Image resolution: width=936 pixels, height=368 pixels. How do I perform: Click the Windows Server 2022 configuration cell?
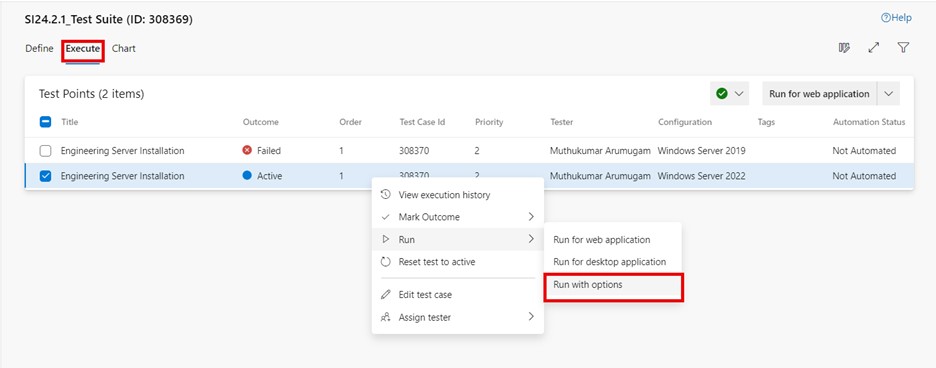point(701,176)
